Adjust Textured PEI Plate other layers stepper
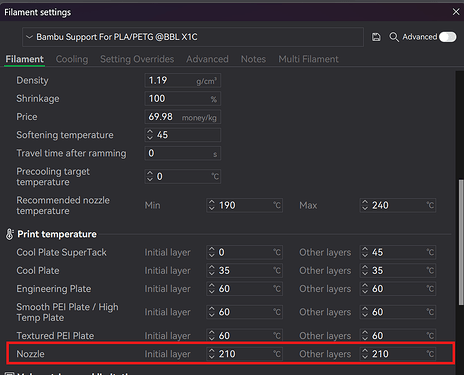This screenshot has height=375, width=464. tap(365, 335)
